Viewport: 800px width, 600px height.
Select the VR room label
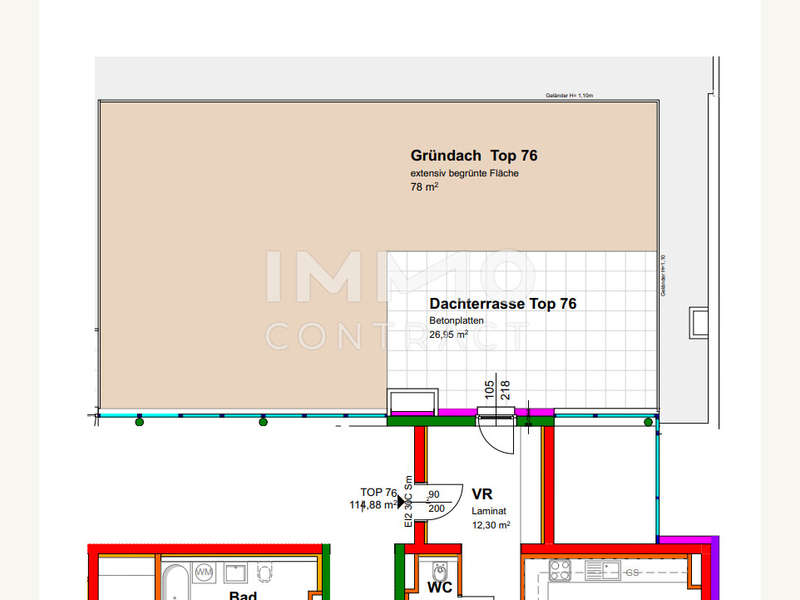point(482,494)
